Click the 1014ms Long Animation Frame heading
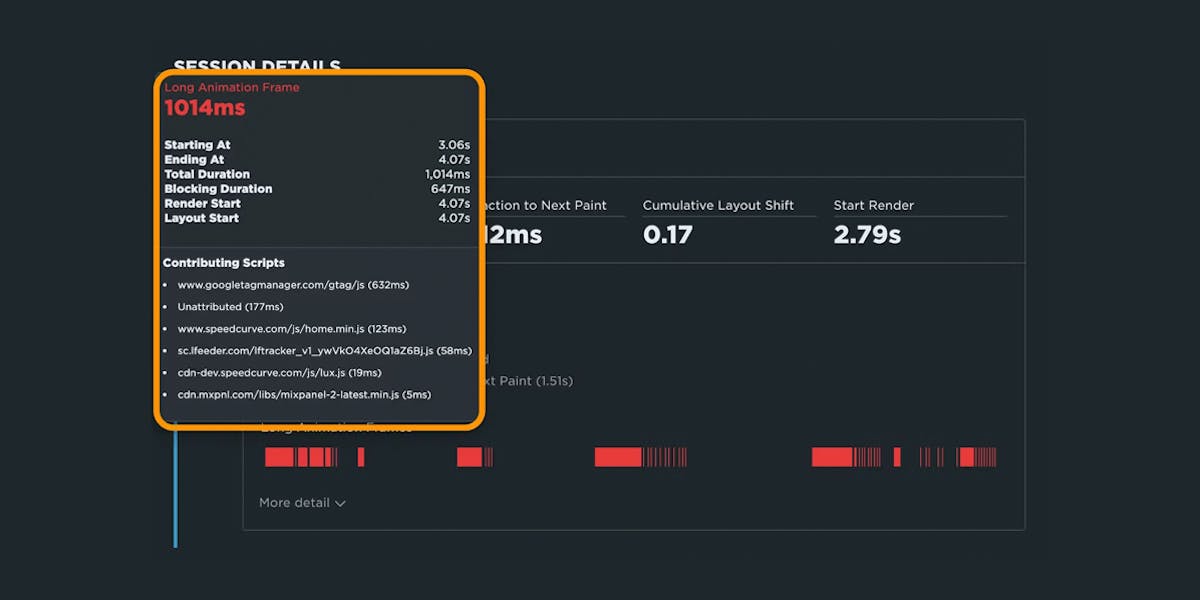This screenshot has width=1200, height=600. pyautogui.click(x=204, y=108)
